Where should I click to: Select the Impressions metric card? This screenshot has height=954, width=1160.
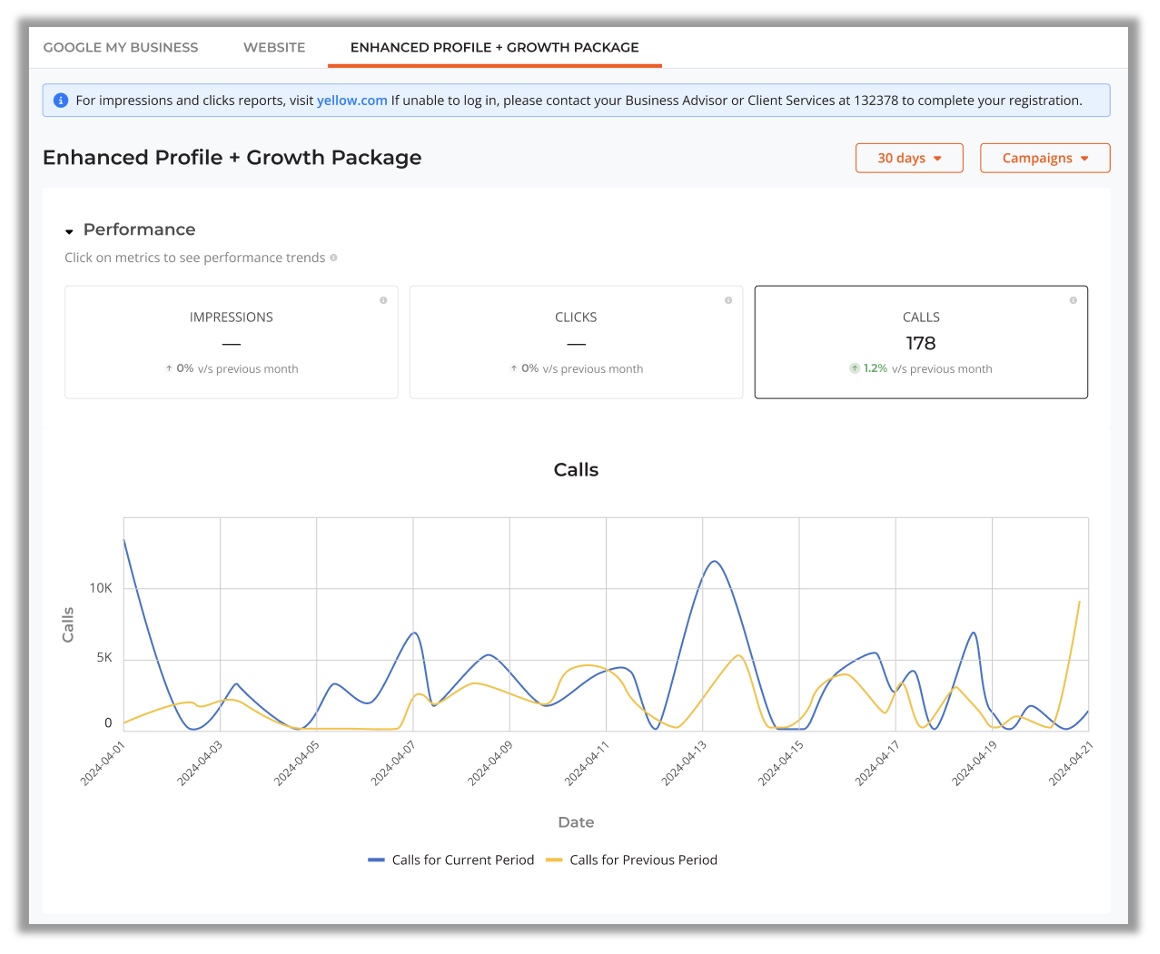click(231, 342)
